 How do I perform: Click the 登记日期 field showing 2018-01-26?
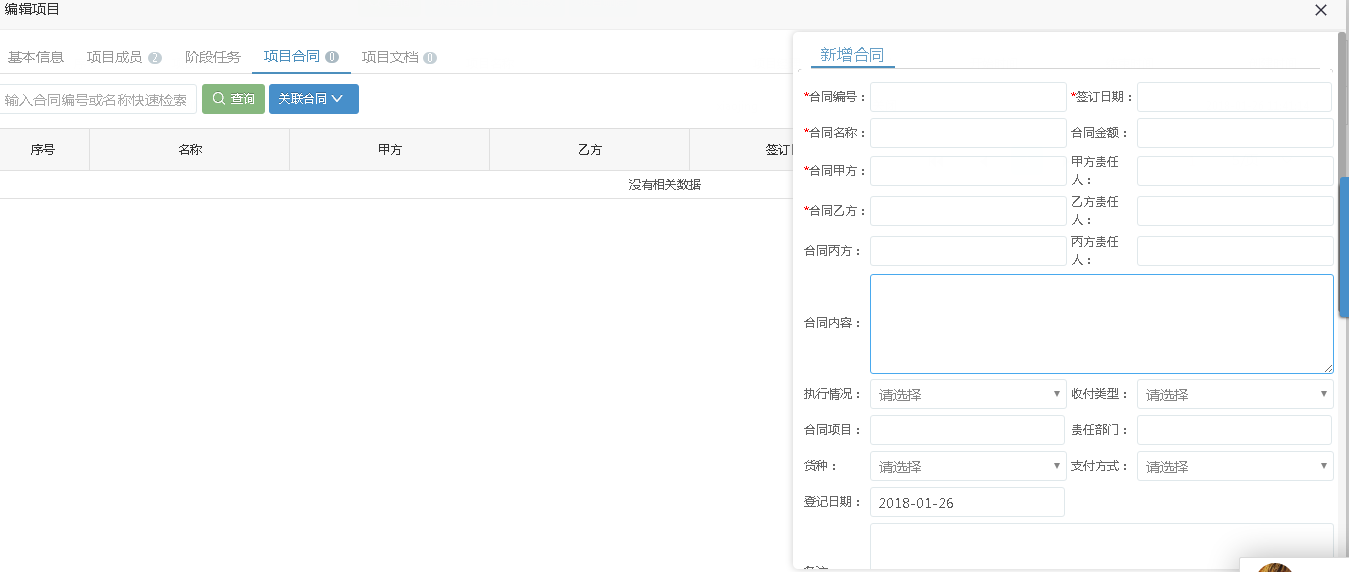(967, 502)
